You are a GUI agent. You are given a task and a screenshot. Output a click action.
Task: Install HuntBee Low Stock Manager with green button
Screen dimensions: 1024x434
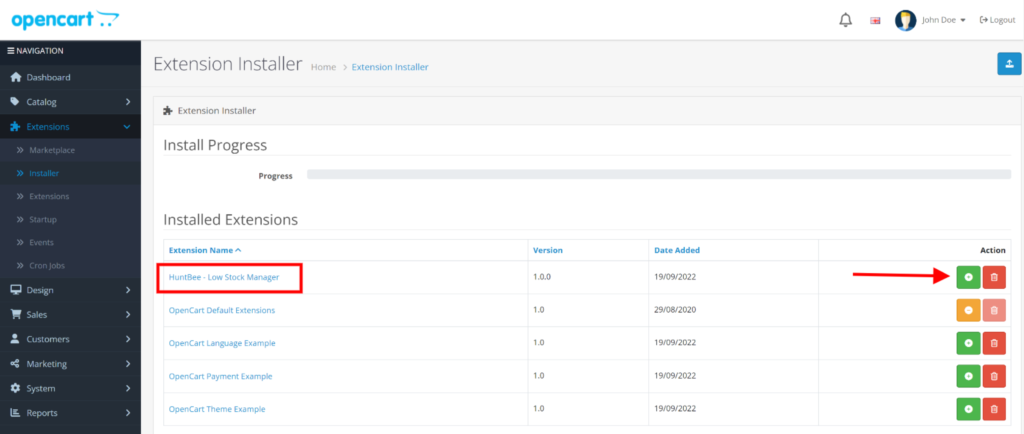click(x=968, y=277)
